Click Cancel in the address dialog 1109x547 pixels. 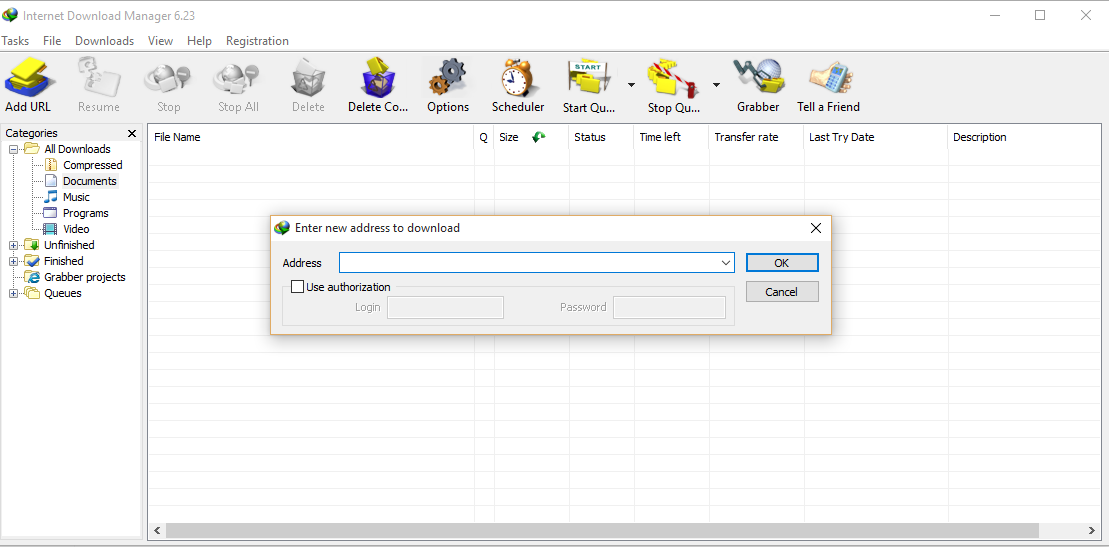coord(782,292)
